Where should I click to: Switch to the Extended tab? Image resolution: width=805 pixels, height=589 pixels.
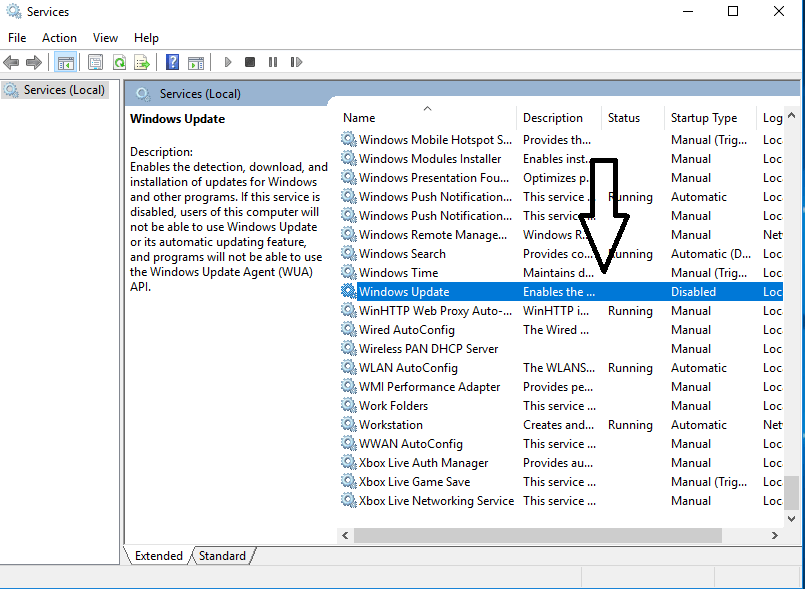[x=159, y=556]
